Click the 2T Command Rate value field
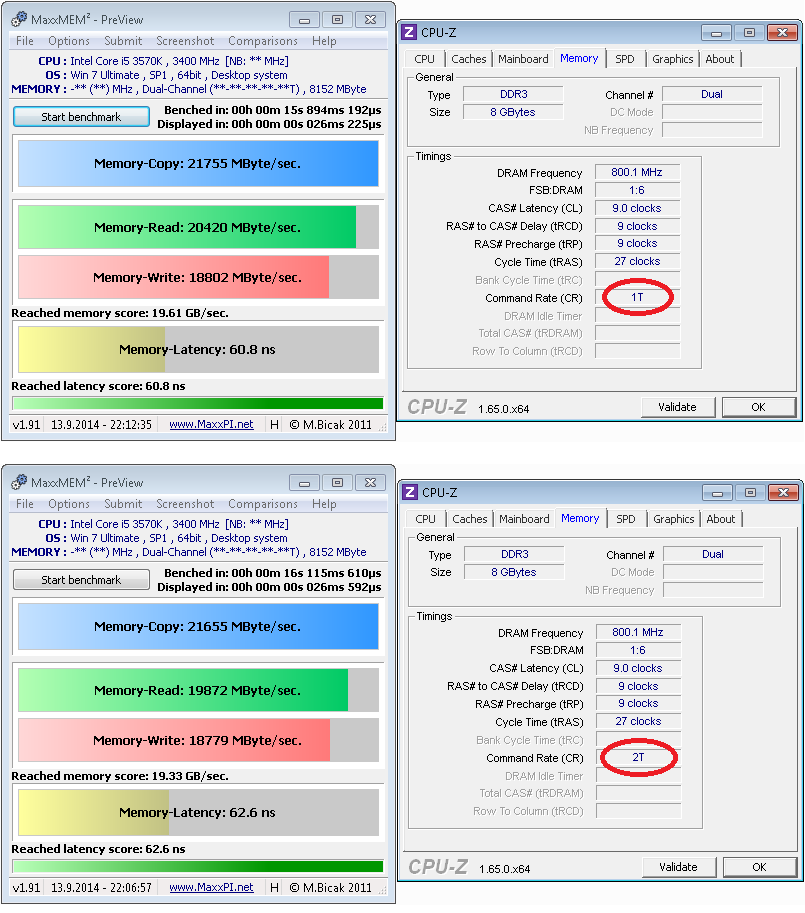 point(639,758)
